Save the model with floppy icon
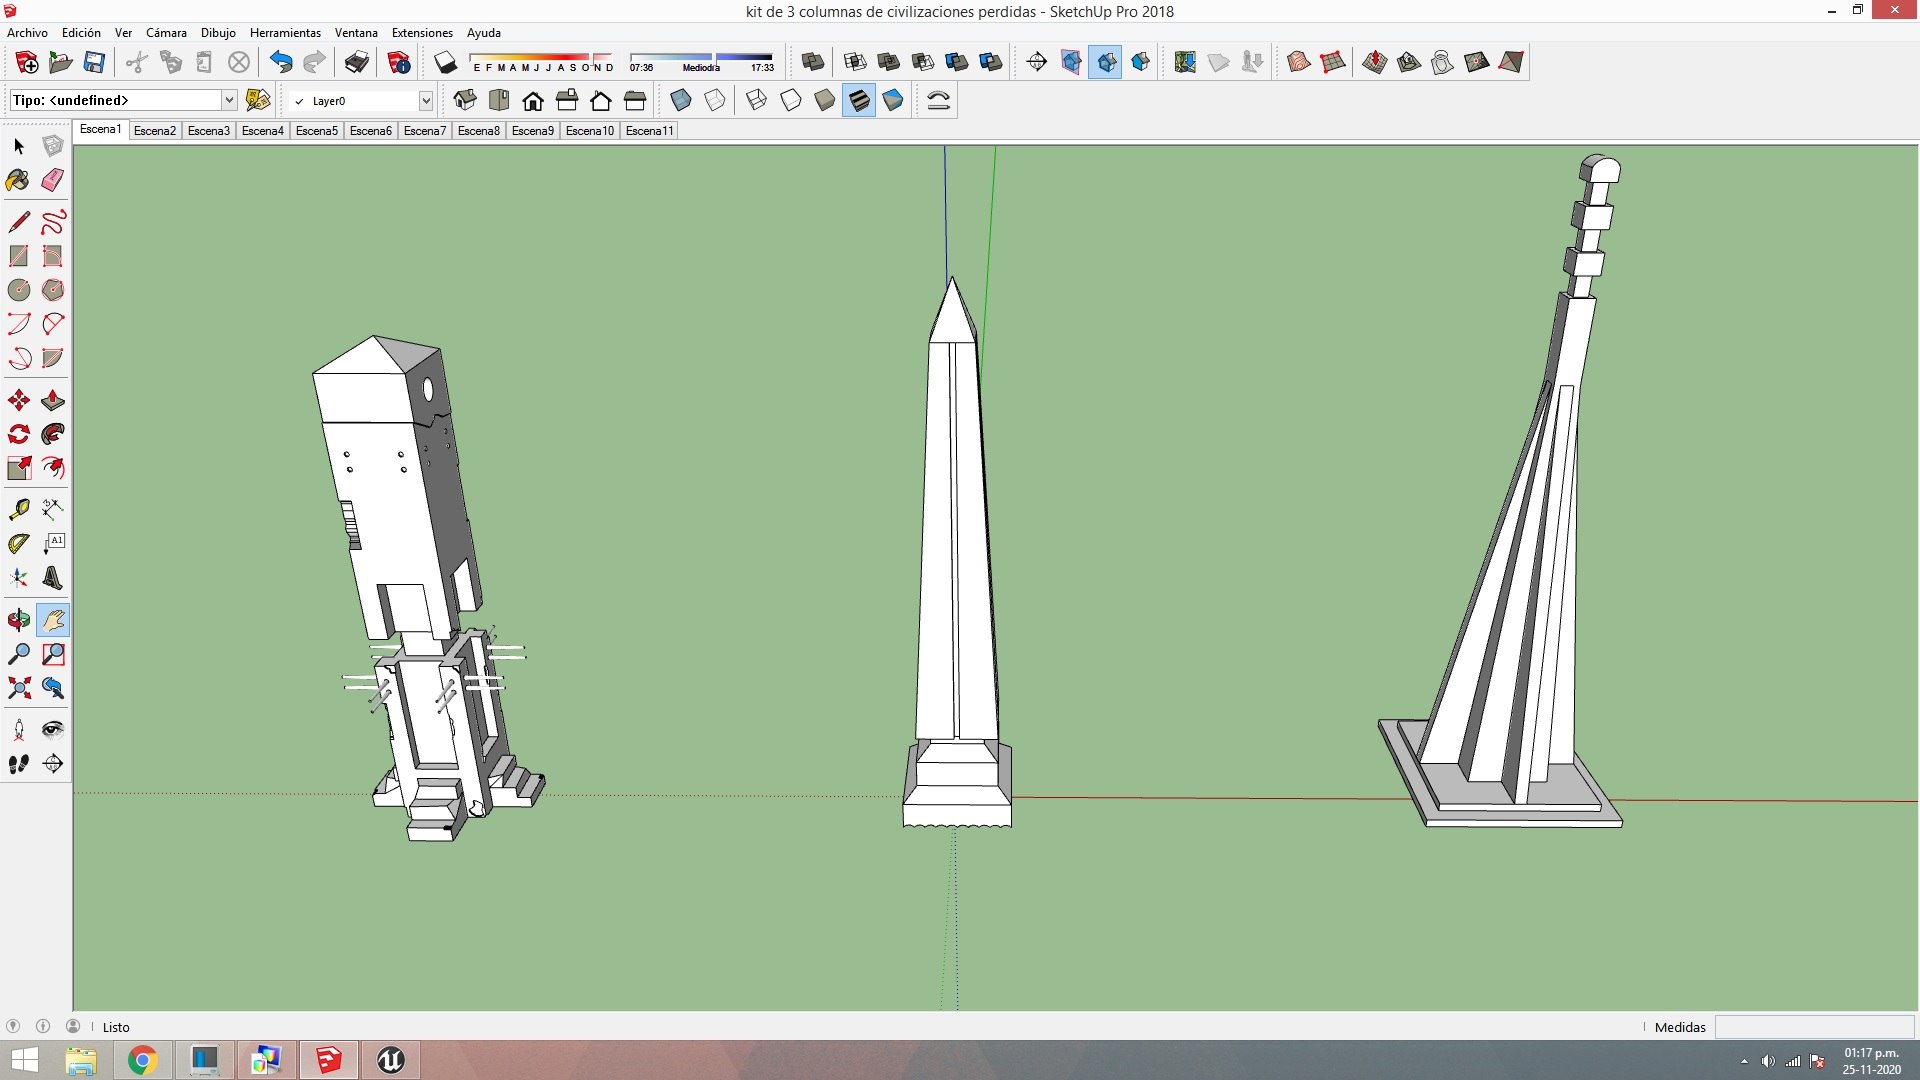This screenshot has height=1080, width=1920. [94, 62]
